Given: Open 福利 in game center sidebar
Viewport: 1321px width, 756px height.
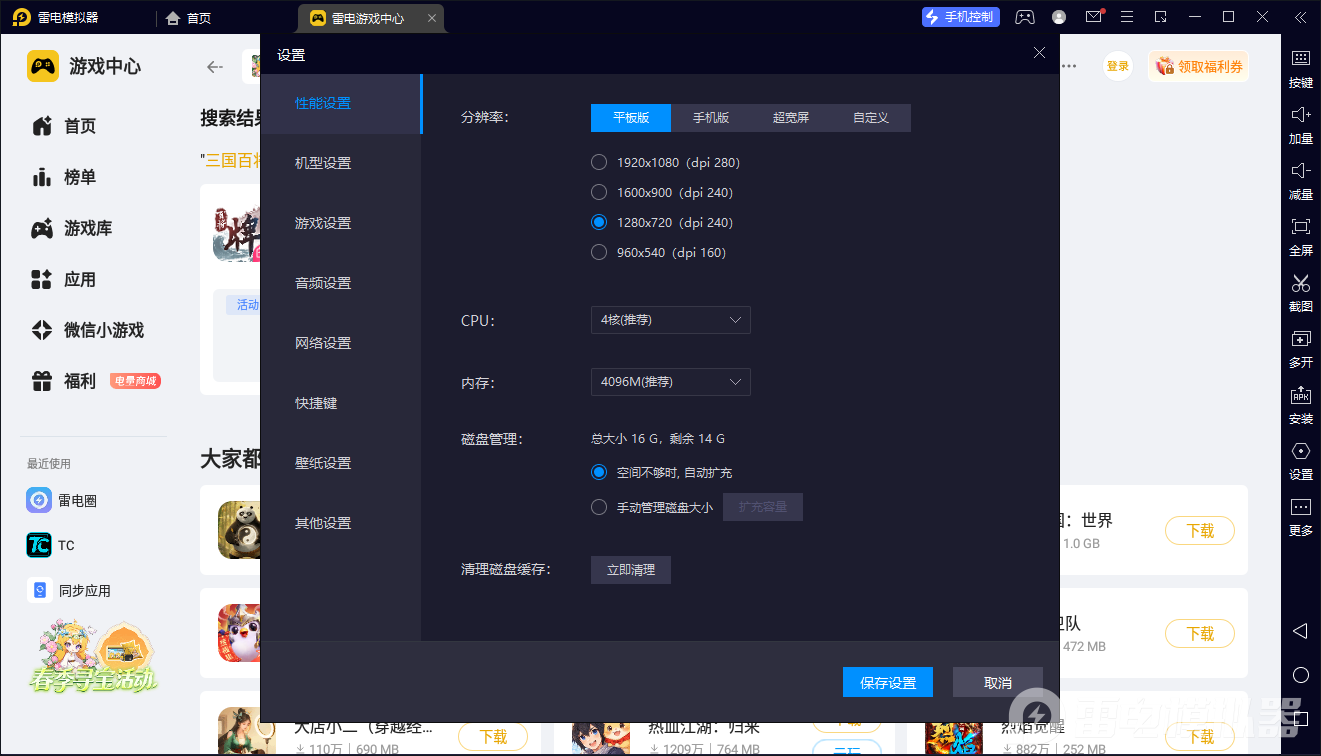Looking at the screenshot, I should point(96,381).
